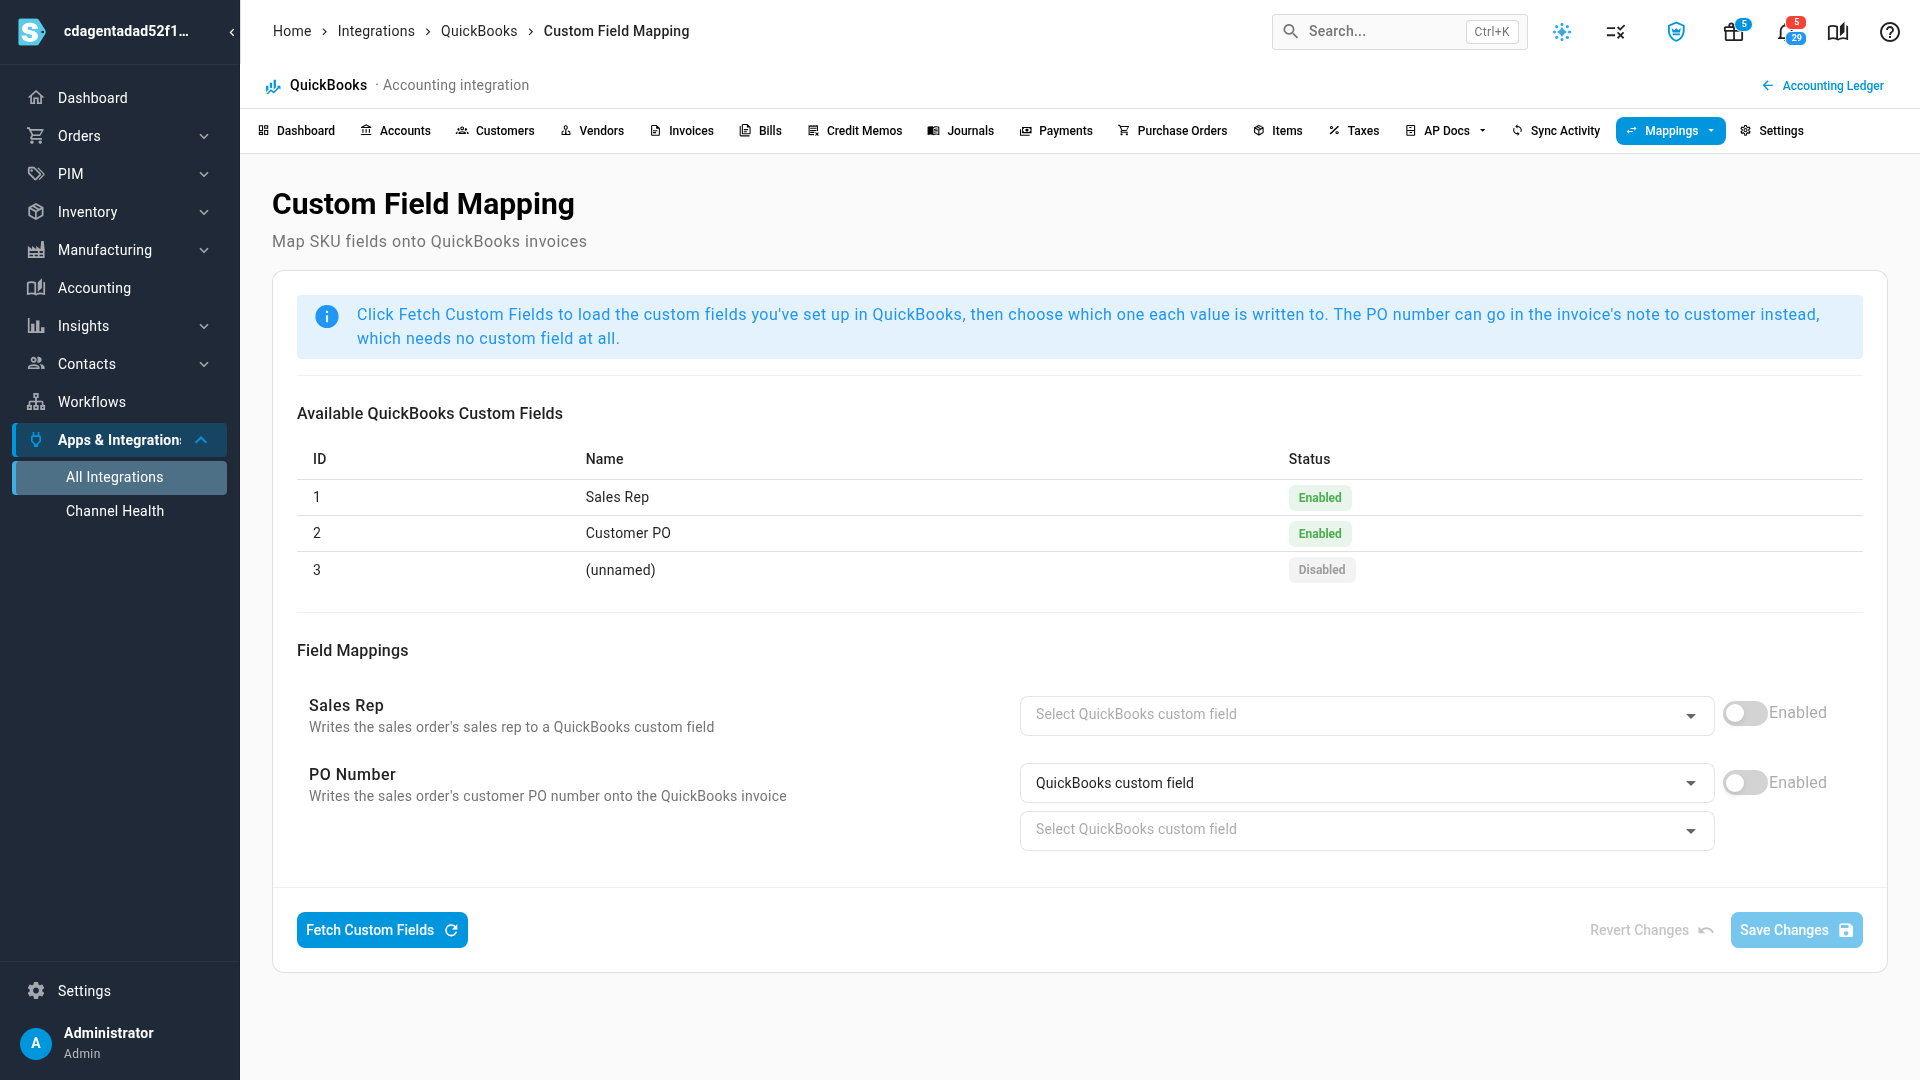Viewport: 1920px width, 1080px height.
Task: Go to Home breadcrumb link
Action: [292, 31]
